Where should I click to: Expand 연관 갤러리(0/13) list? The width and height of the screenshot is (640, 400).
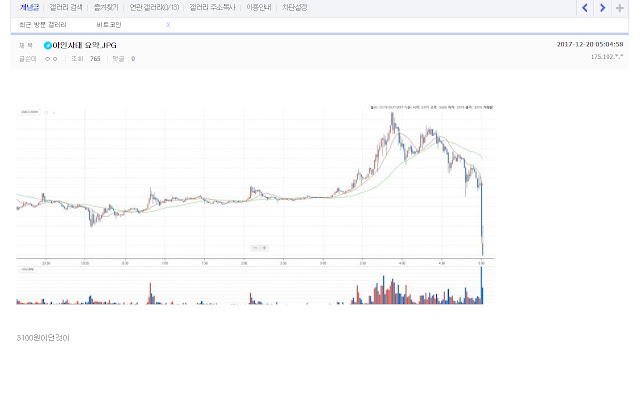154,7
